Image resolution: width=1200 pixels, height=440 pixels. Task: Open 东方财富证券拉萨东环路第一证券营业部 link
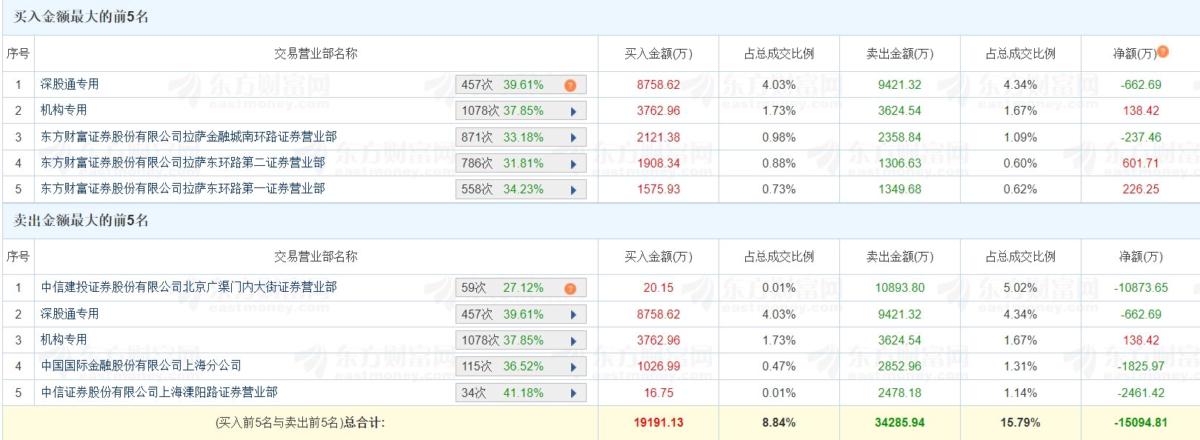coord(183,187)
